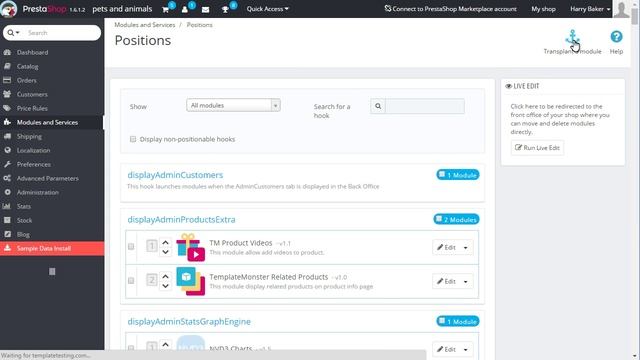Open the customers notification icon

coord(185,9)
